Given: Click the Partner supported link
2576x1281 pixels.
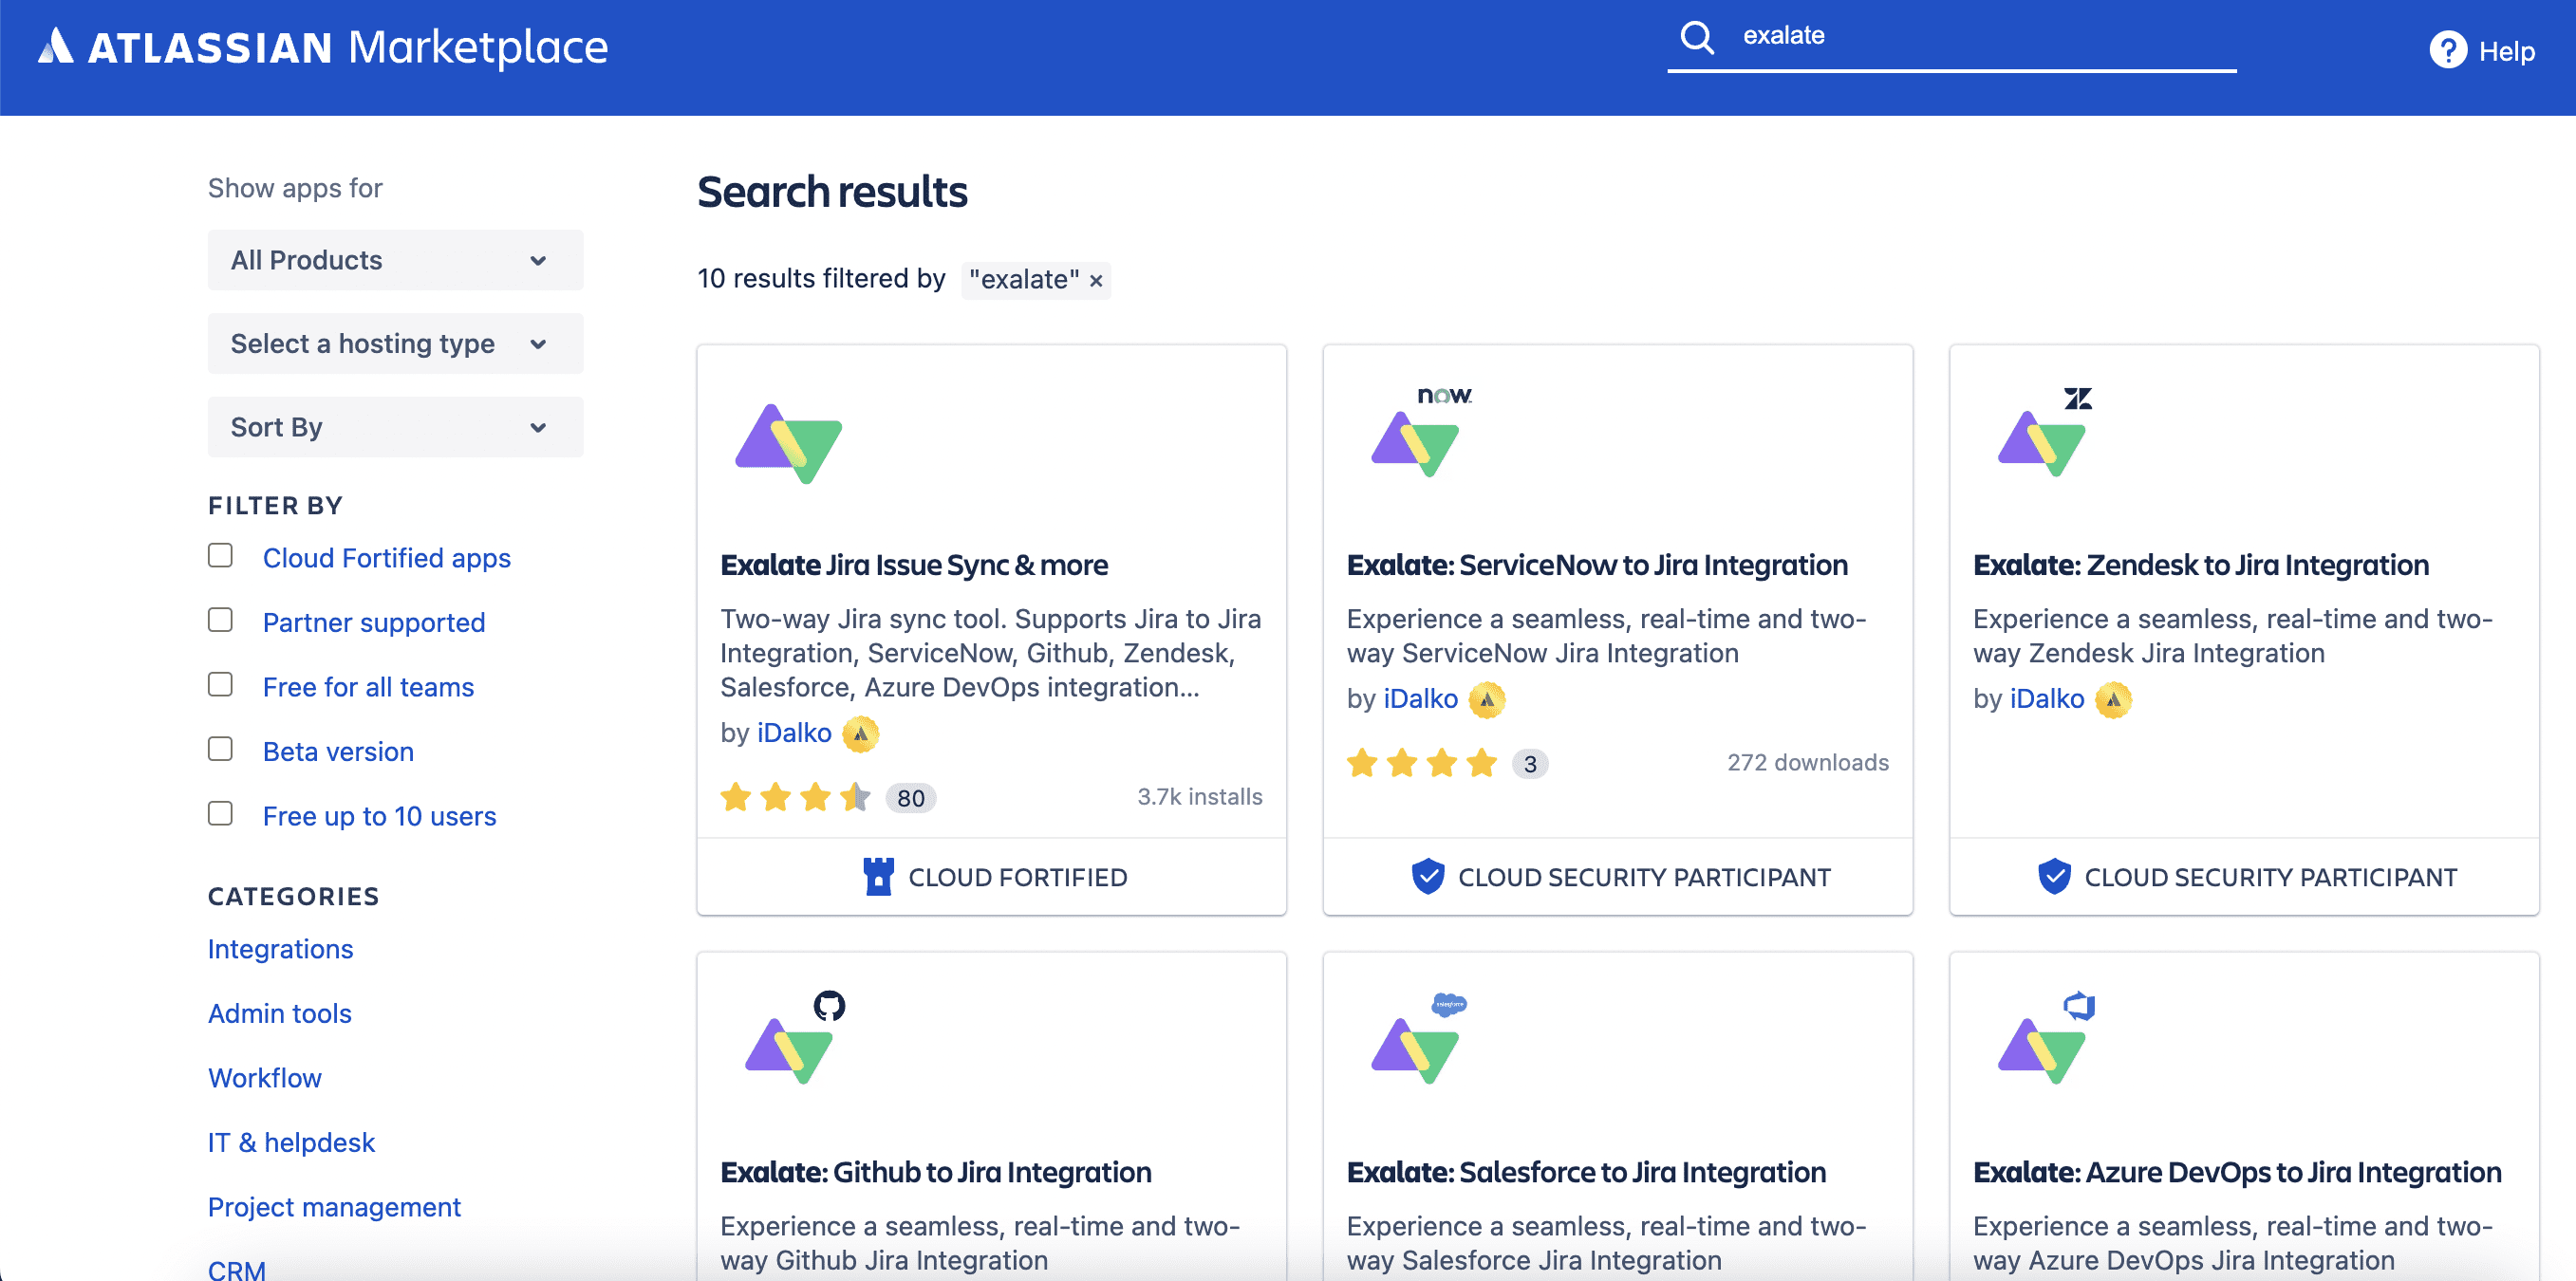Looking at the screenshot, I should [374, 621].
